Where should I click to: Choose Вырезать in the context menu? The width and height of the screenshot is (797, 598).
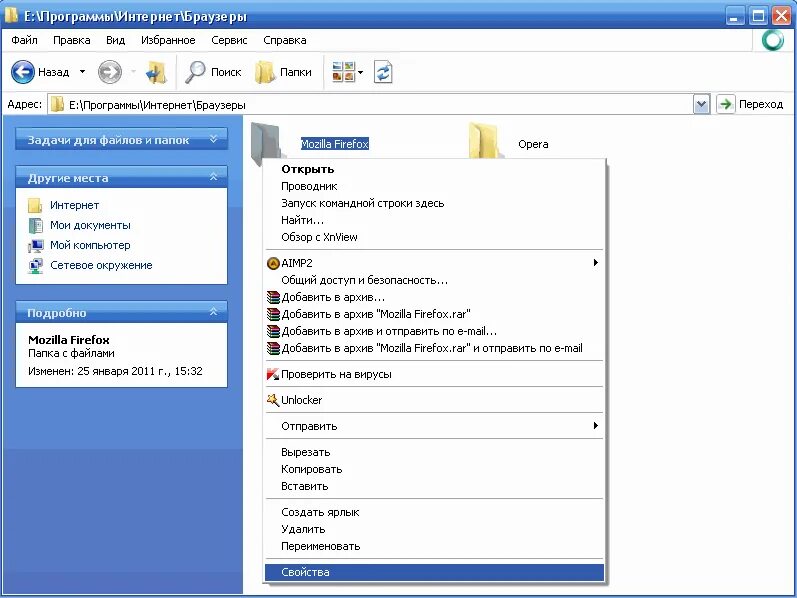434,452
